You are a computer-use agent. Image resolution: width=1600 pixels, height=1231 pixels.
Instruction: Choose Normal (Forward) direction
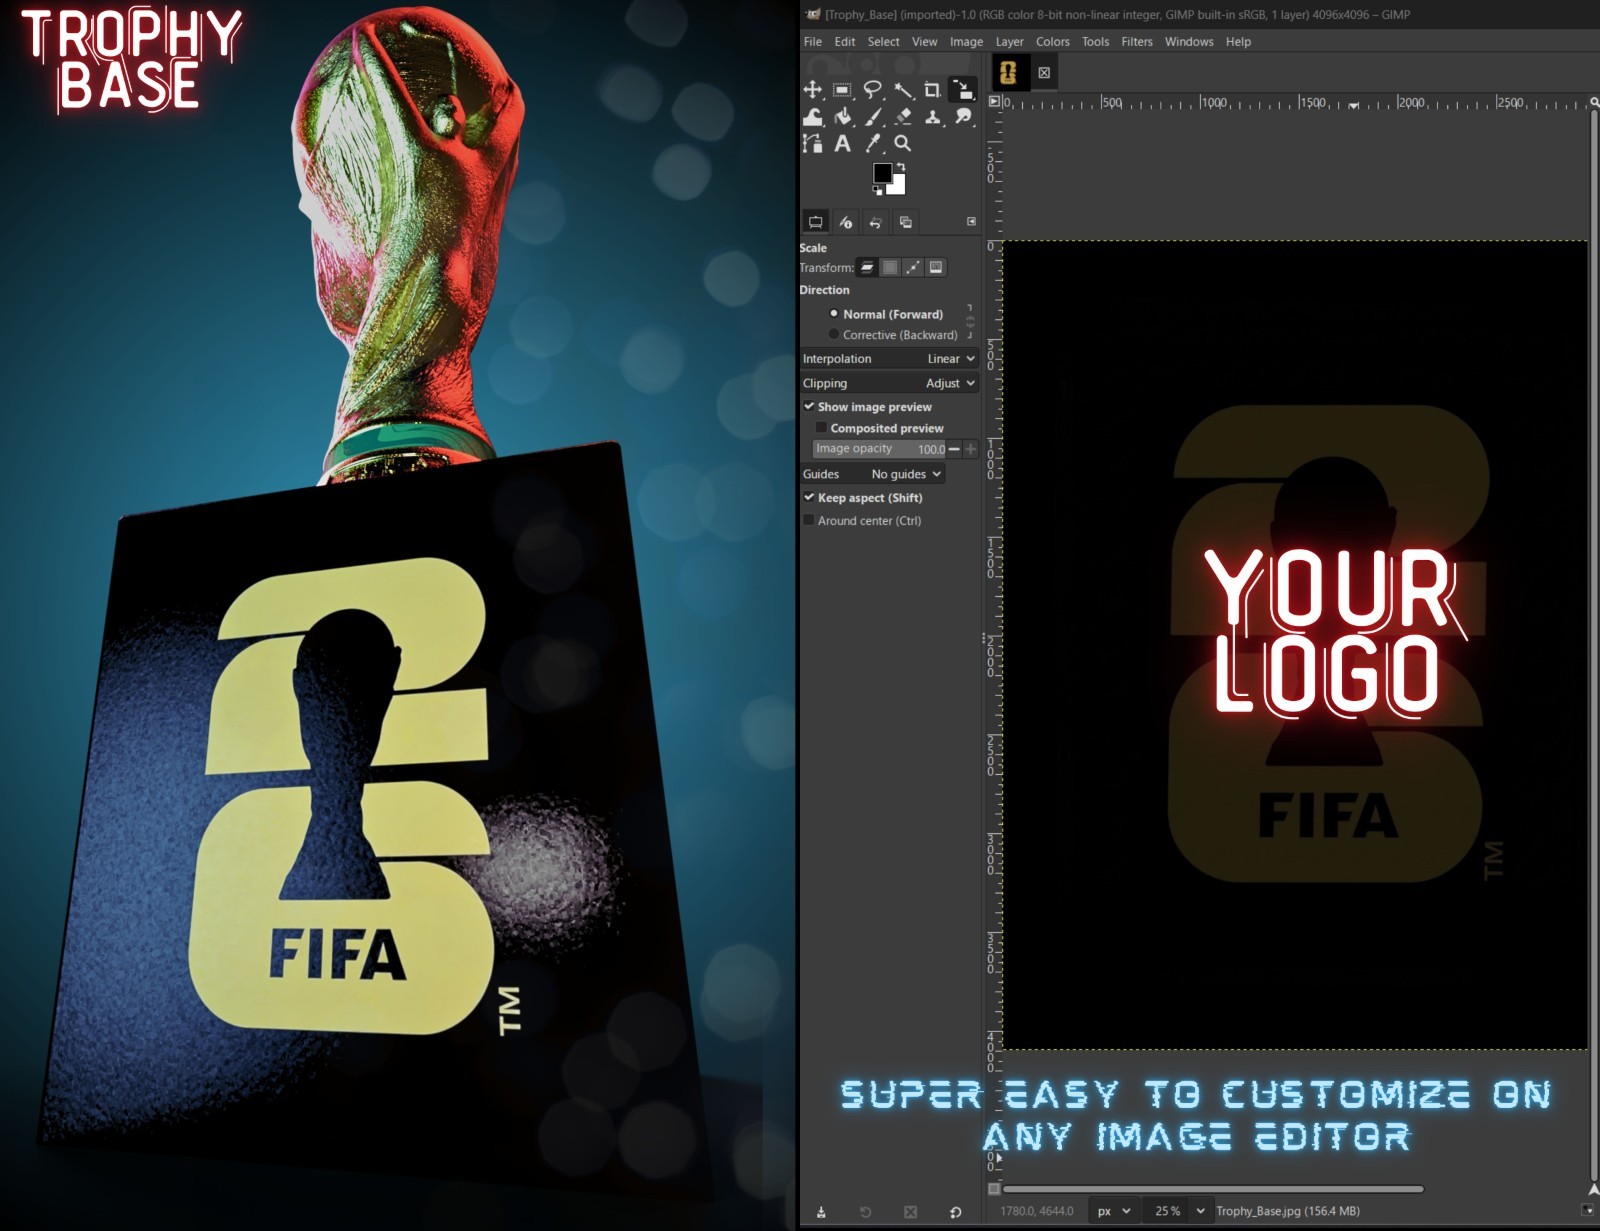point(886,314)
